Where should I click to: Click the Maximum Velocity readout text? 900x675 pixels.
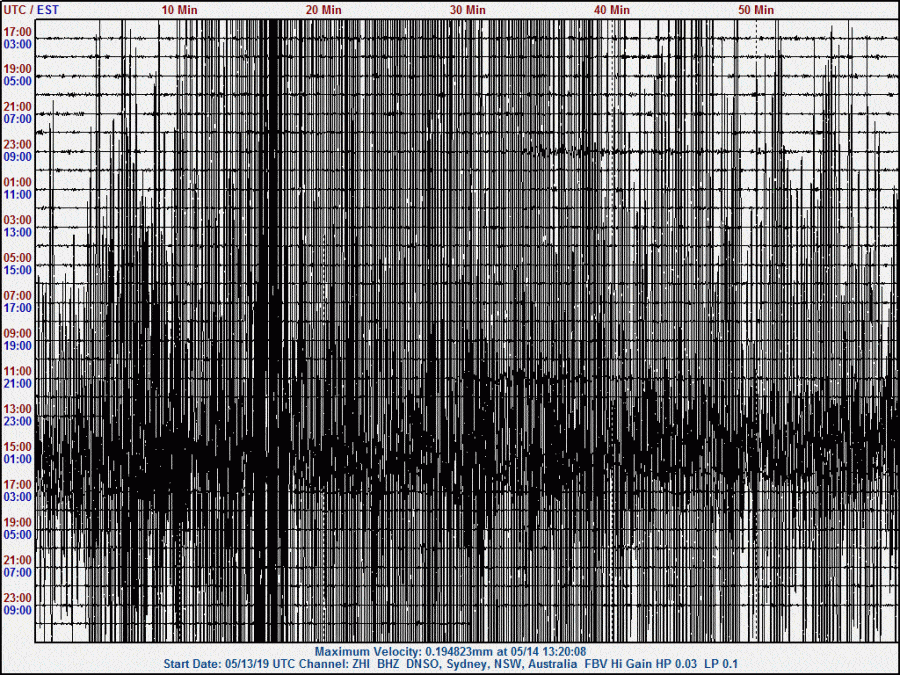click(450, 651)
